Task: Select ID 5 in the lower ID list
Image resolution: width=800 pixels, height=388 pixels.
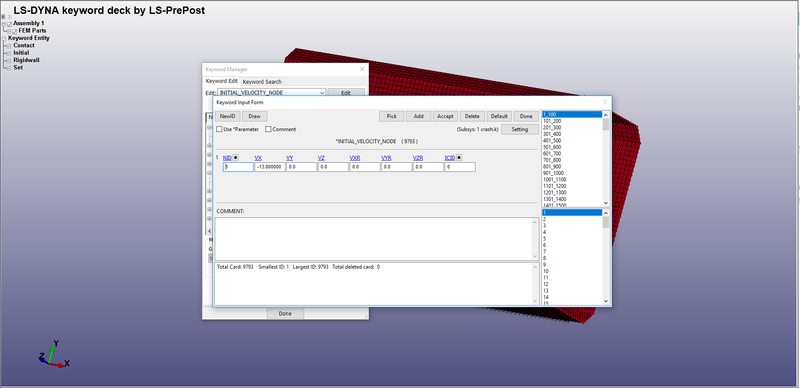Action: 572,238
